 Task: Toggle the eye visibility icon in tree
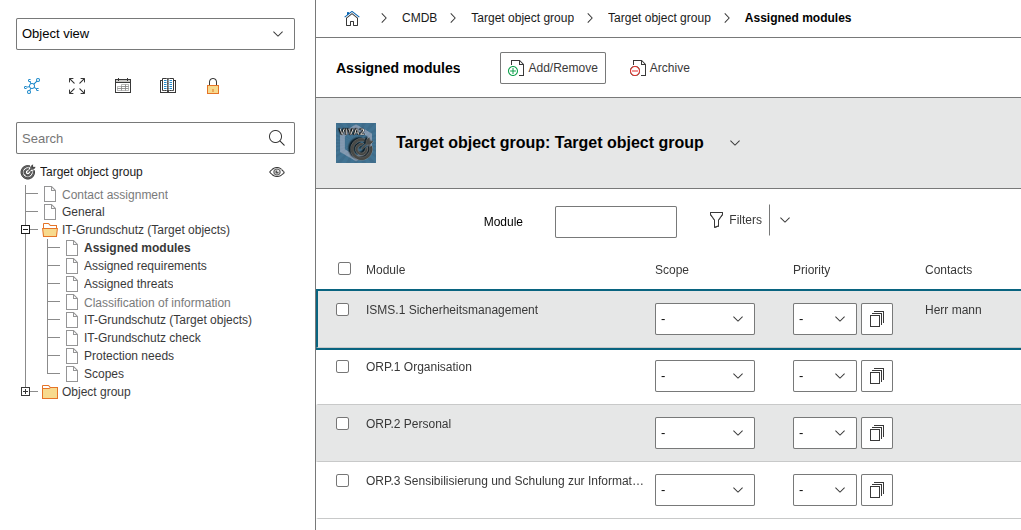[x=277, y=172]
